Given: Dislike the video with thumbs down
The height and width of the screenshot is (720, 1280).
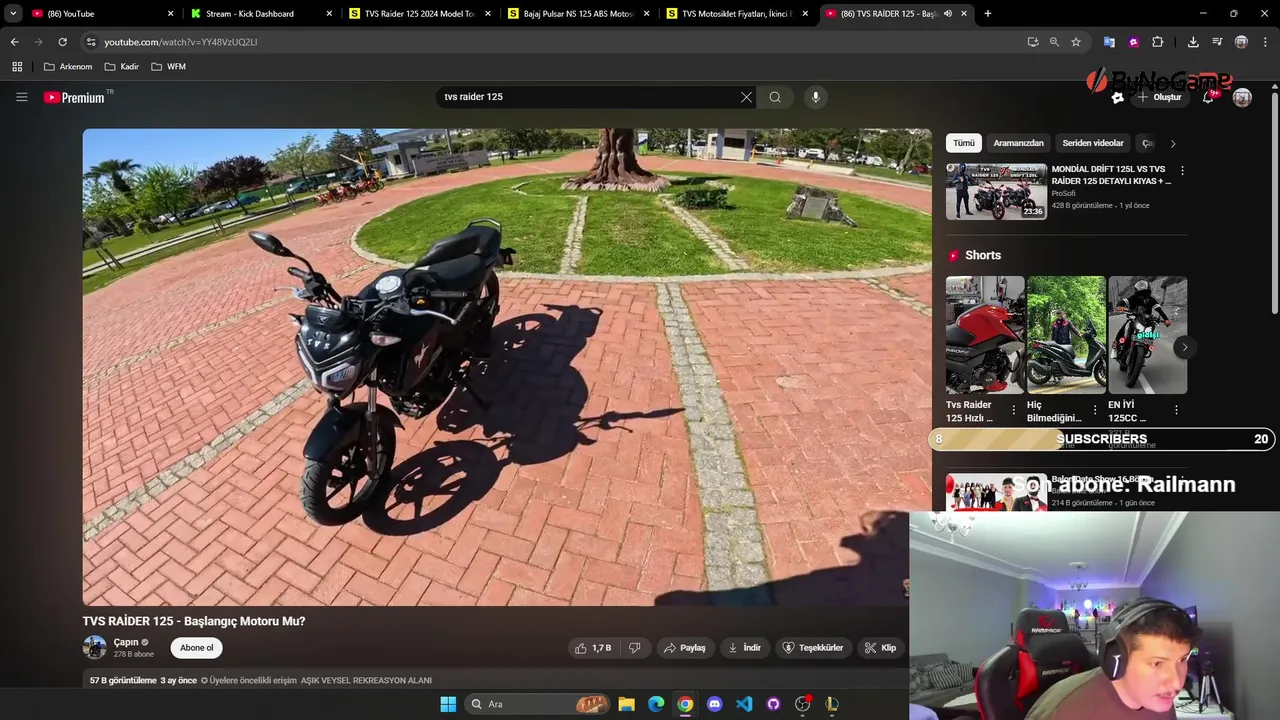Looking at the screenshot, I should click(634, 648).
